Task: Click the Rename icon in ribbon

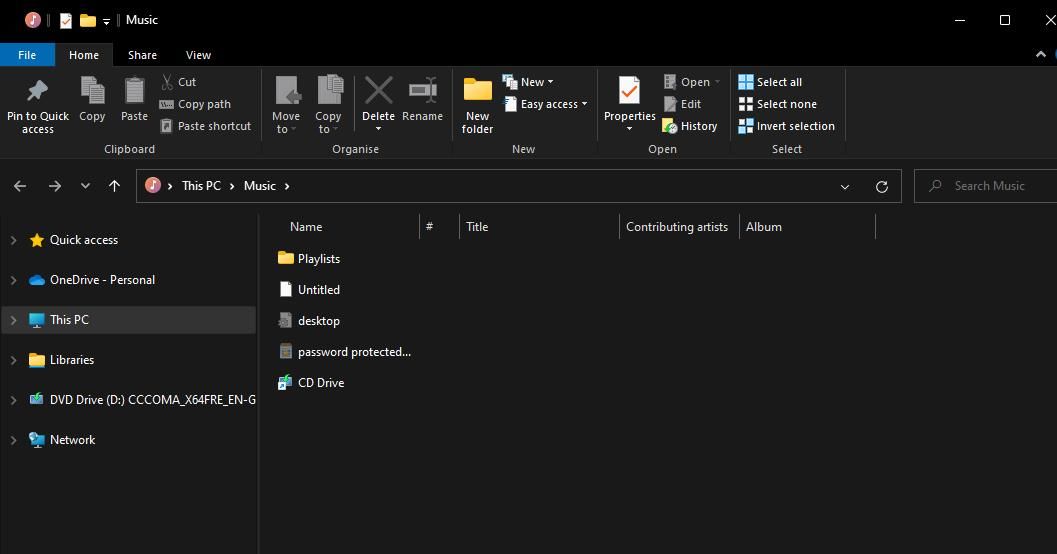Action: pos(422,91)
